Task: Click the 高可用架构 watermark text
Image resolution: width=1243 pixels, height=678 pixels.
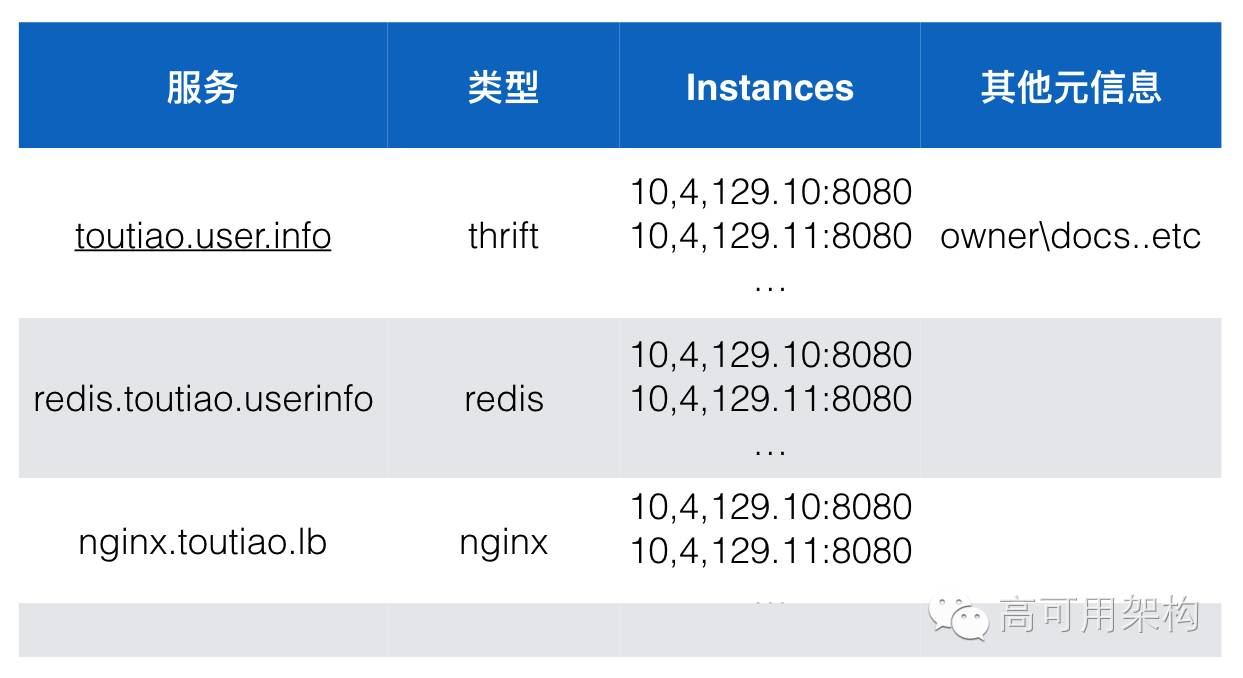Action: point(1099,615)
